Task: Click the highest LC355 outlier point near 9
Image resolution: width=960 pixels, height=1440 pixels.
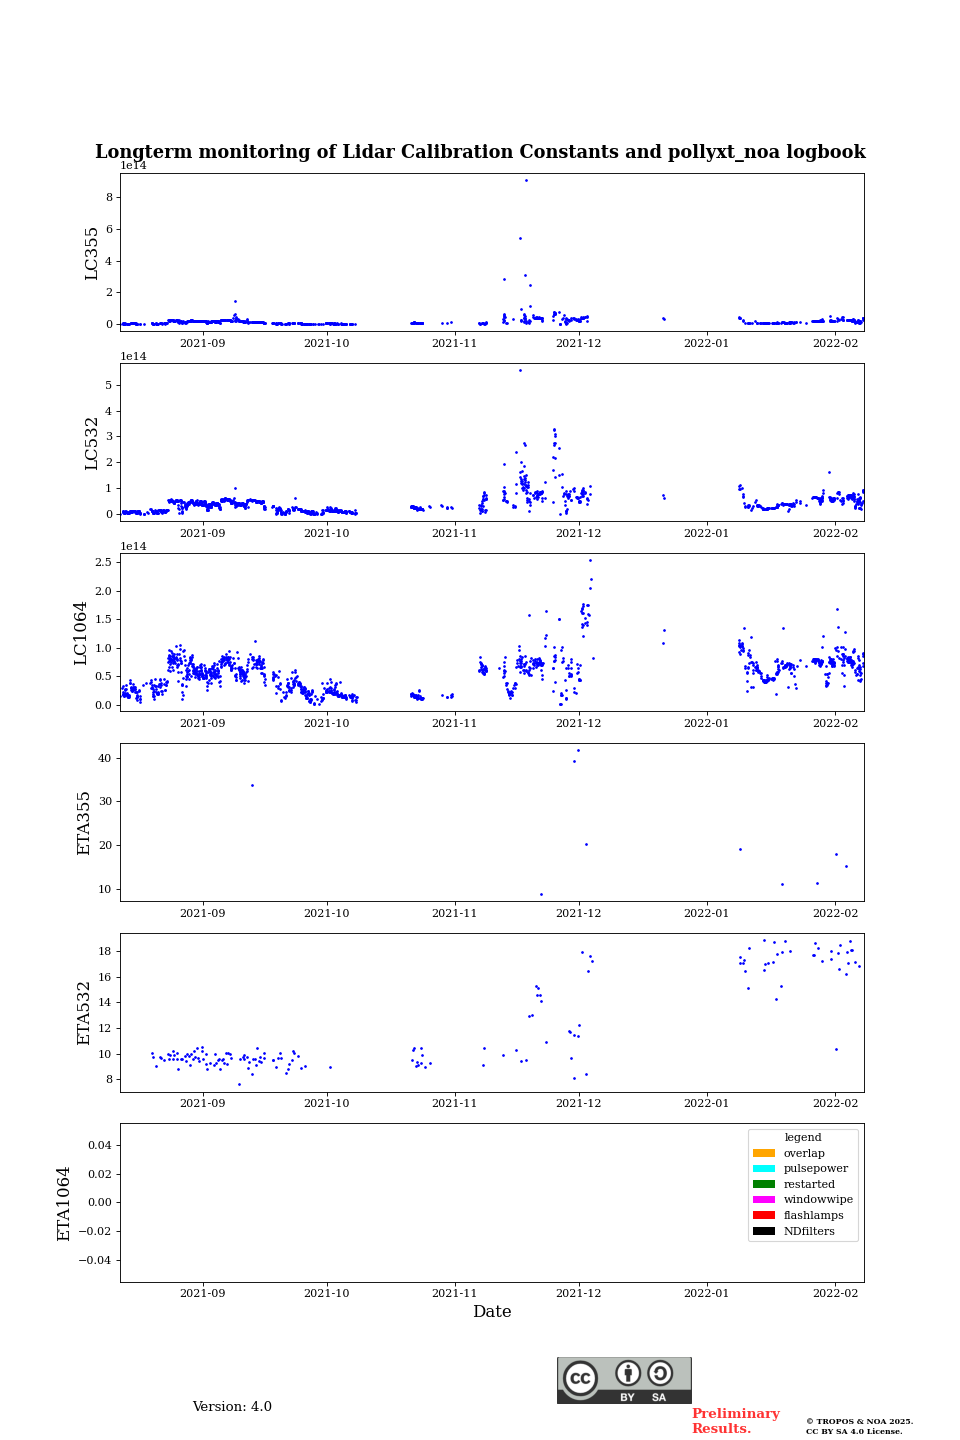Action: coord(526,180)
